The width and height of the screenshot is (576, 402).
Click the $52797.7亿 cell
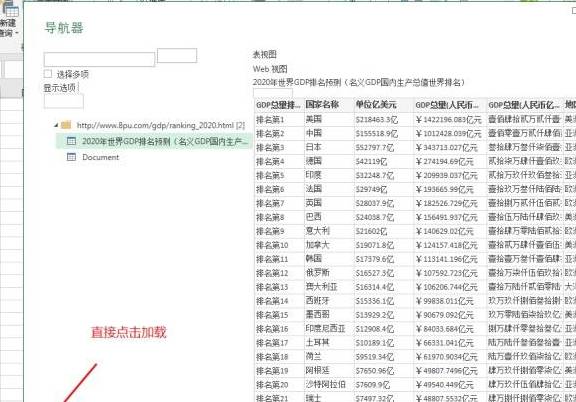[384, 147]
